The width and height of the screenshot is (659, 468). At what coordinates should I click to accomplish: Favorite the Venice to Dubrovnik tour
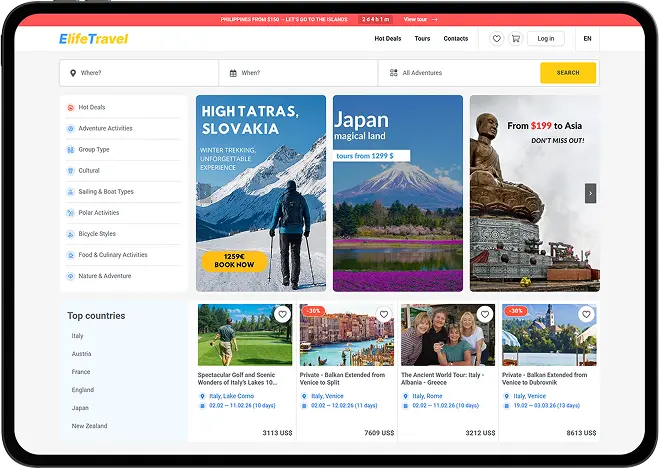tap(586, 314)
